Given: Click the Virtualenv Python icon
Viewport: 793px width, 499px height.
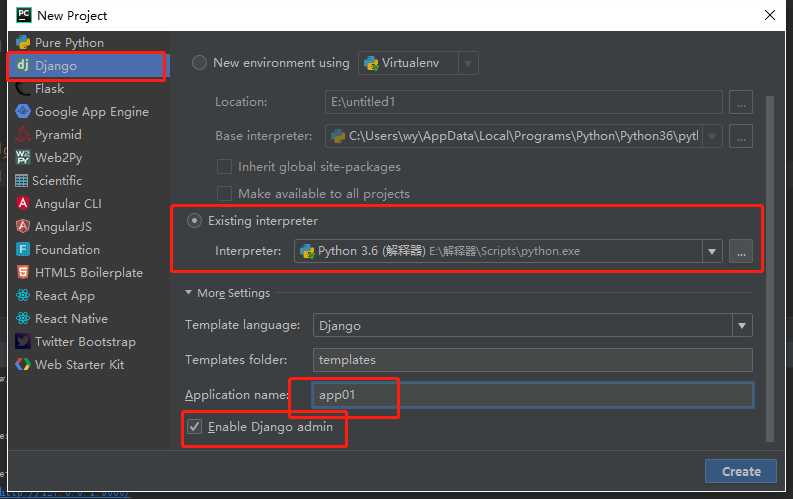Looking at the screenshot, I should (x=371, y=63).
